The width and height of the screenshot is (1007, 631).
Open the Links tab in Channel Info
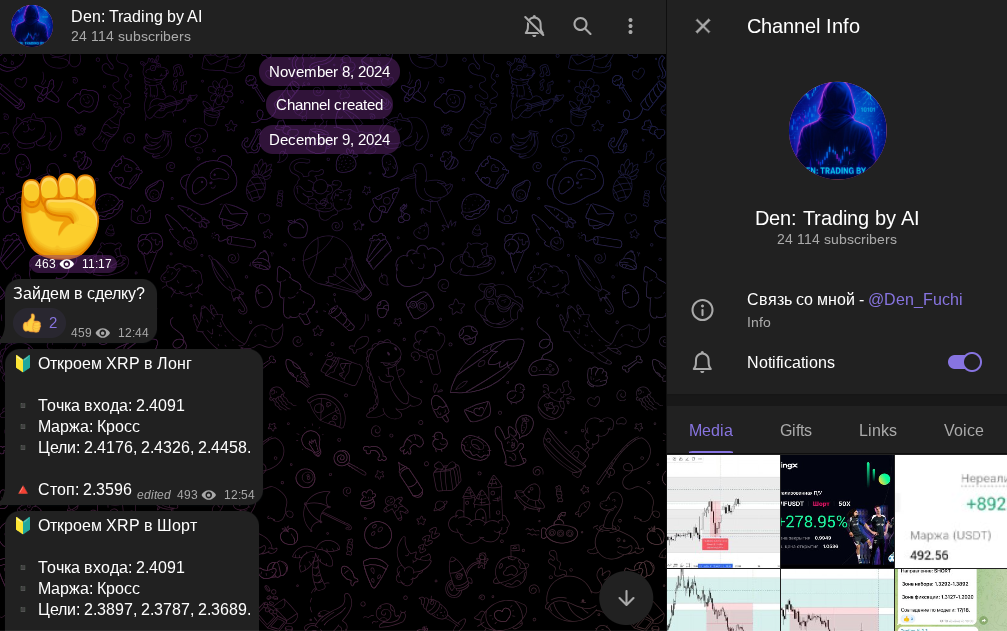[877, 431]
